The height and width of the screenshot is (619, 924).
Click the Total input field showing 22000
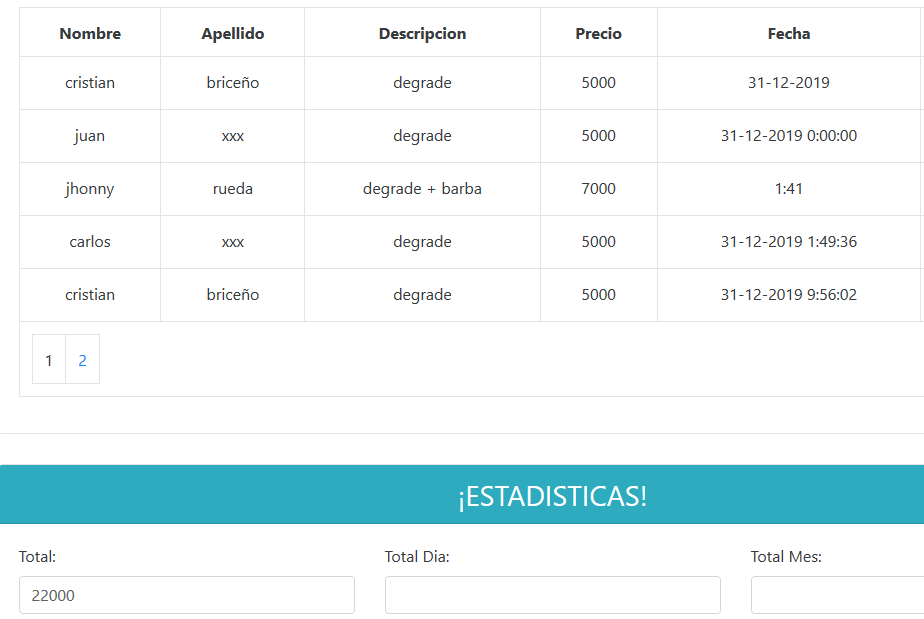[x=187, y=595]
